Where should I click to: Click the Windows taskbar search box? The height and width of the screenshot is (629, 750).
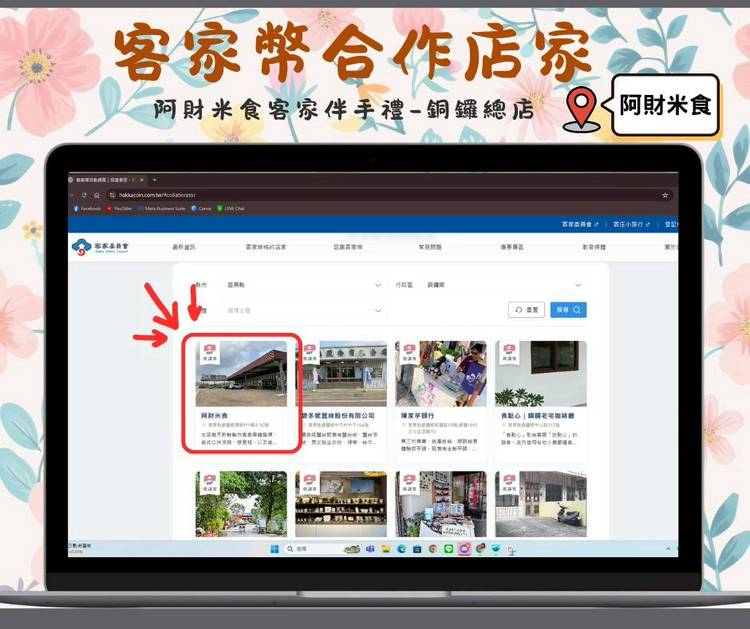tap(304, 548)
